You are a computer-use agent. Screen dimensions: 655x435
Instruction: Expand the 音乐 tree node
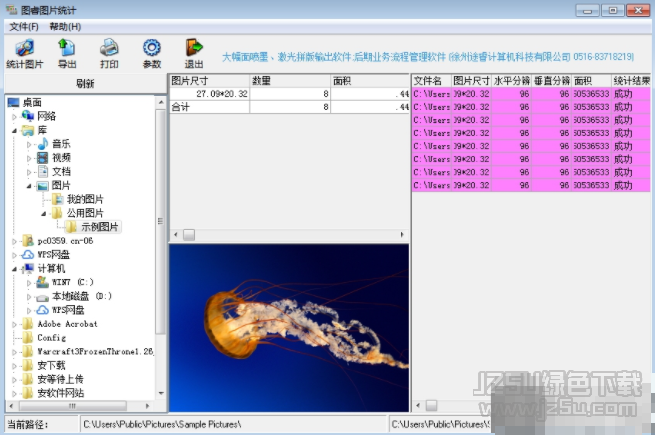click(x=29, y=145)
